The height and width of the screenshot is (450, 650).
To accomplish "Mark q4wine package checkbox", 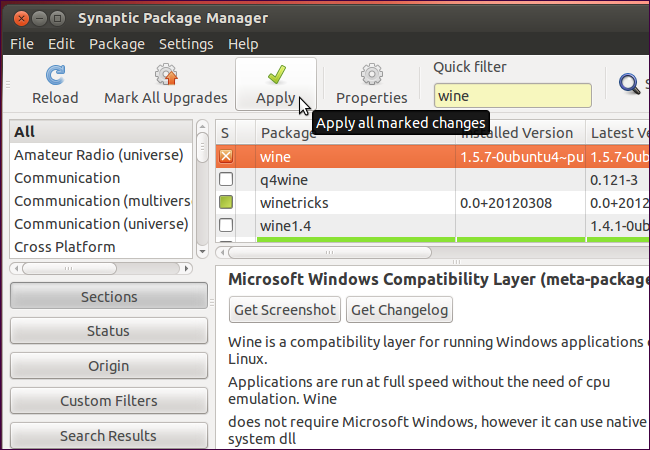I will [x=226, y=179].
